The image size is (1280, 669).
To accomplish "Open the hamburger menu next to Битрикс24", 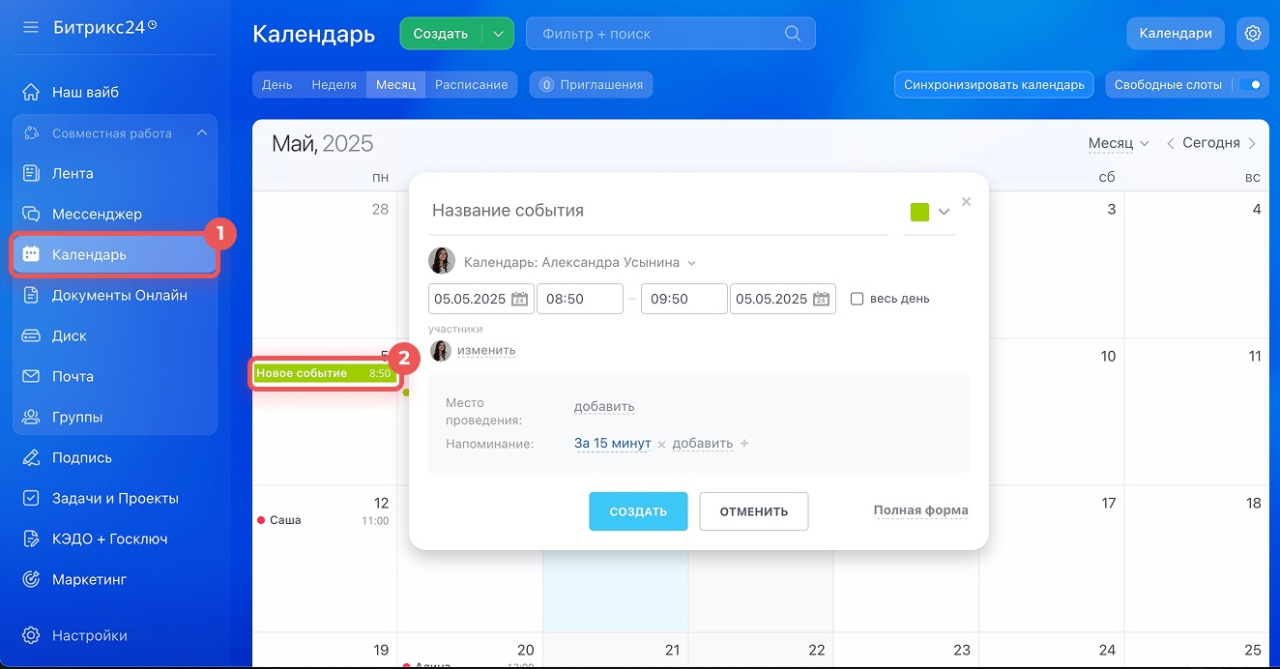I will 31,27.
